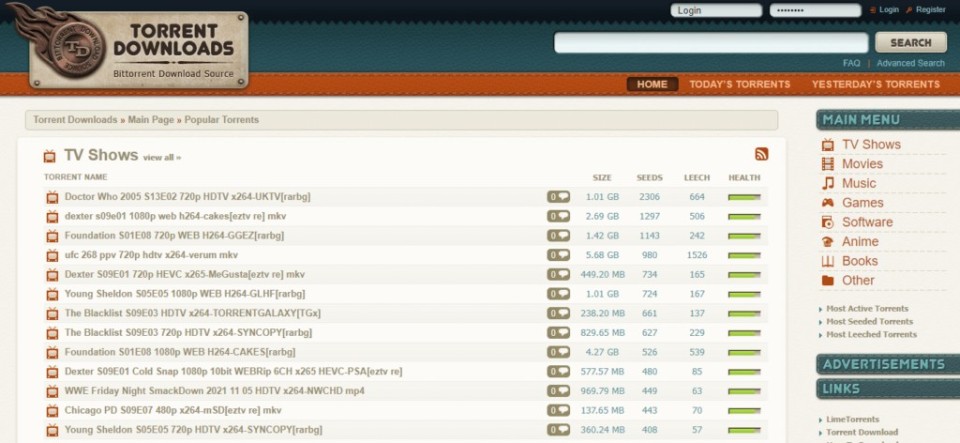Open comments bubble for Blacklist S09E03 TORRENTGALAXY
960x443 pixels.
[x=558, y=313]
